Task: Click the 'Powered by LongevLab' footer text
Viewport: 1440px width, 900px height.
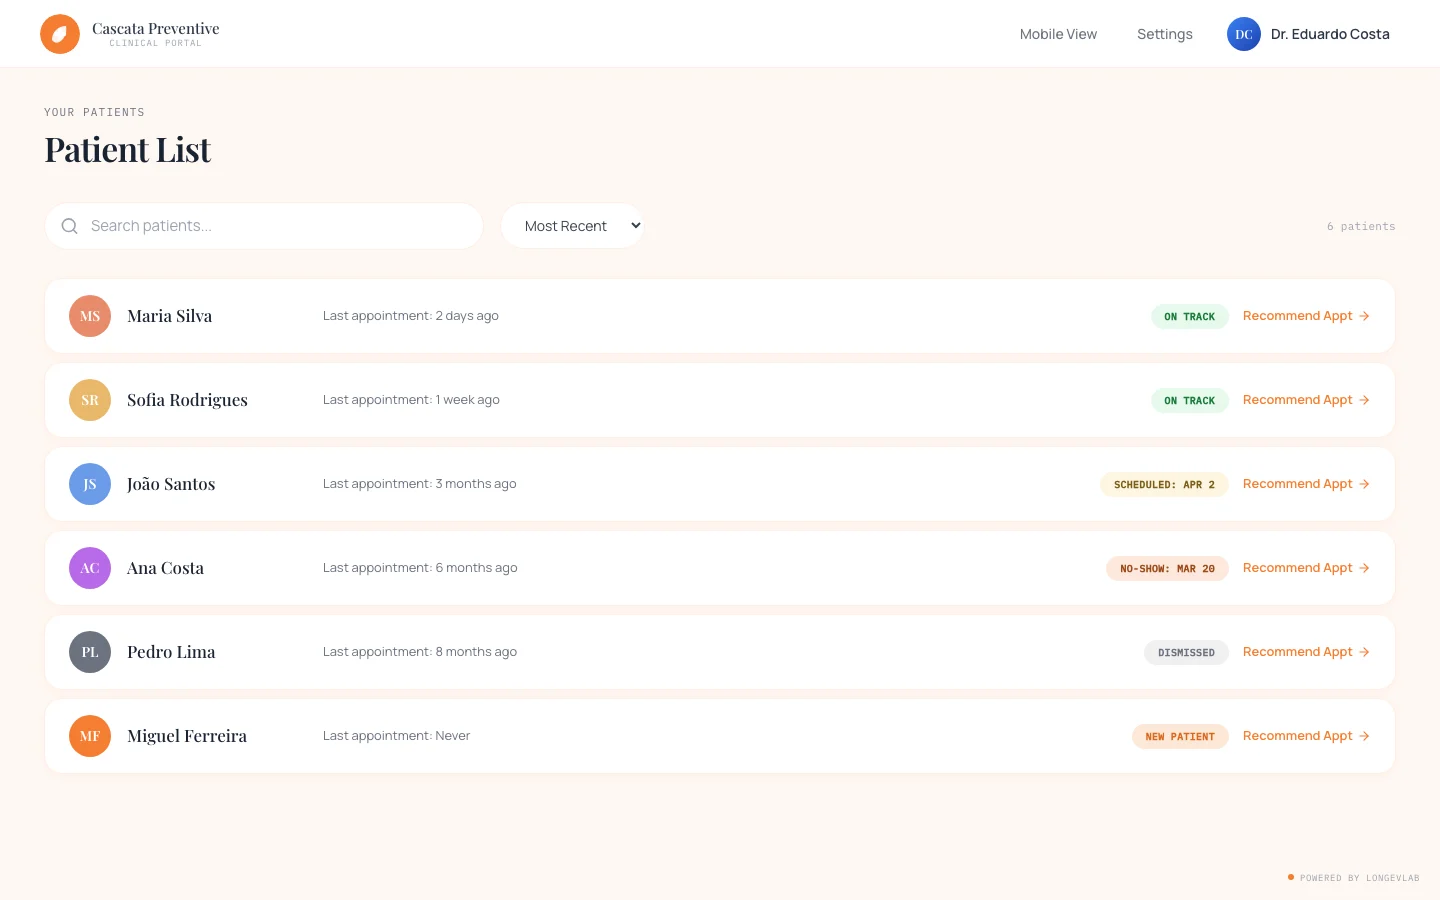Action: pos(1359,878)
